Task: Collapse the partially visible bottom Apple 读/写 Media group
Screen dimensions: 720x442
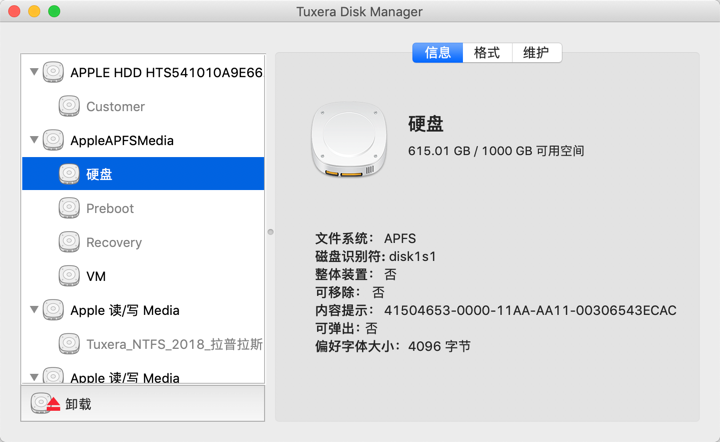Action: 34,377
